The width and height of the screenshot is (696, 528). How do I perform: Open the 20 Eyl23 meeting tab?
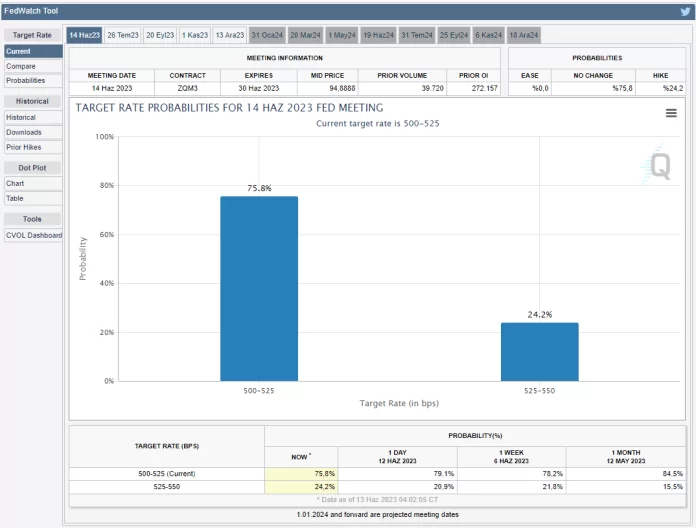click(161, 35)
